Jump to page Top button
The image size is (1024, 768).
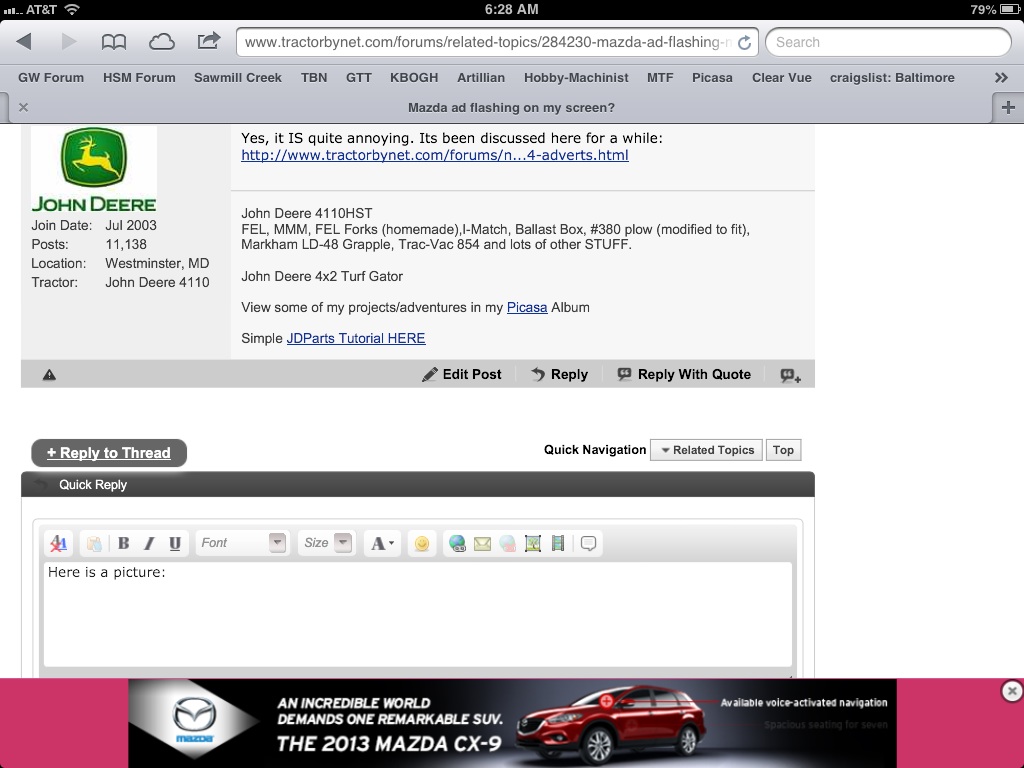(x=783, y=450)
